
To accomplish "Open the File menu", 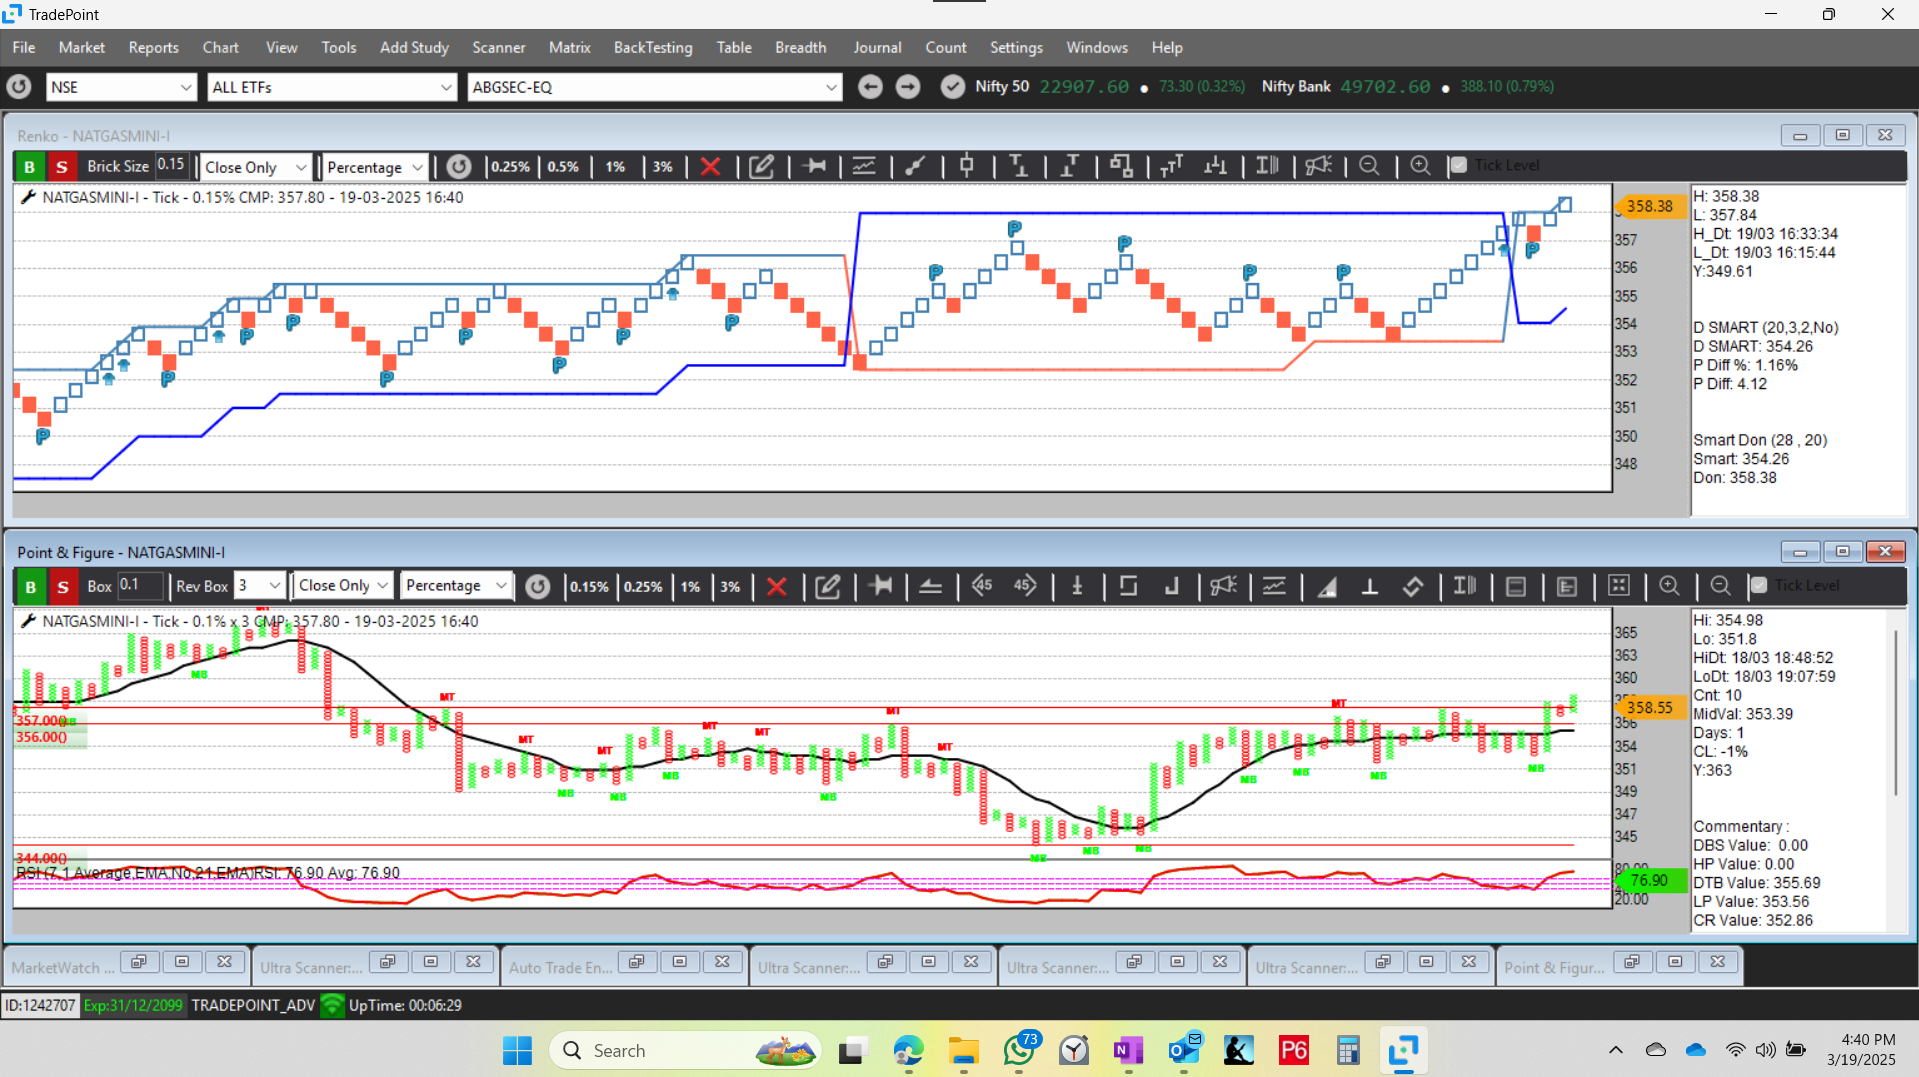I will 24,47.
